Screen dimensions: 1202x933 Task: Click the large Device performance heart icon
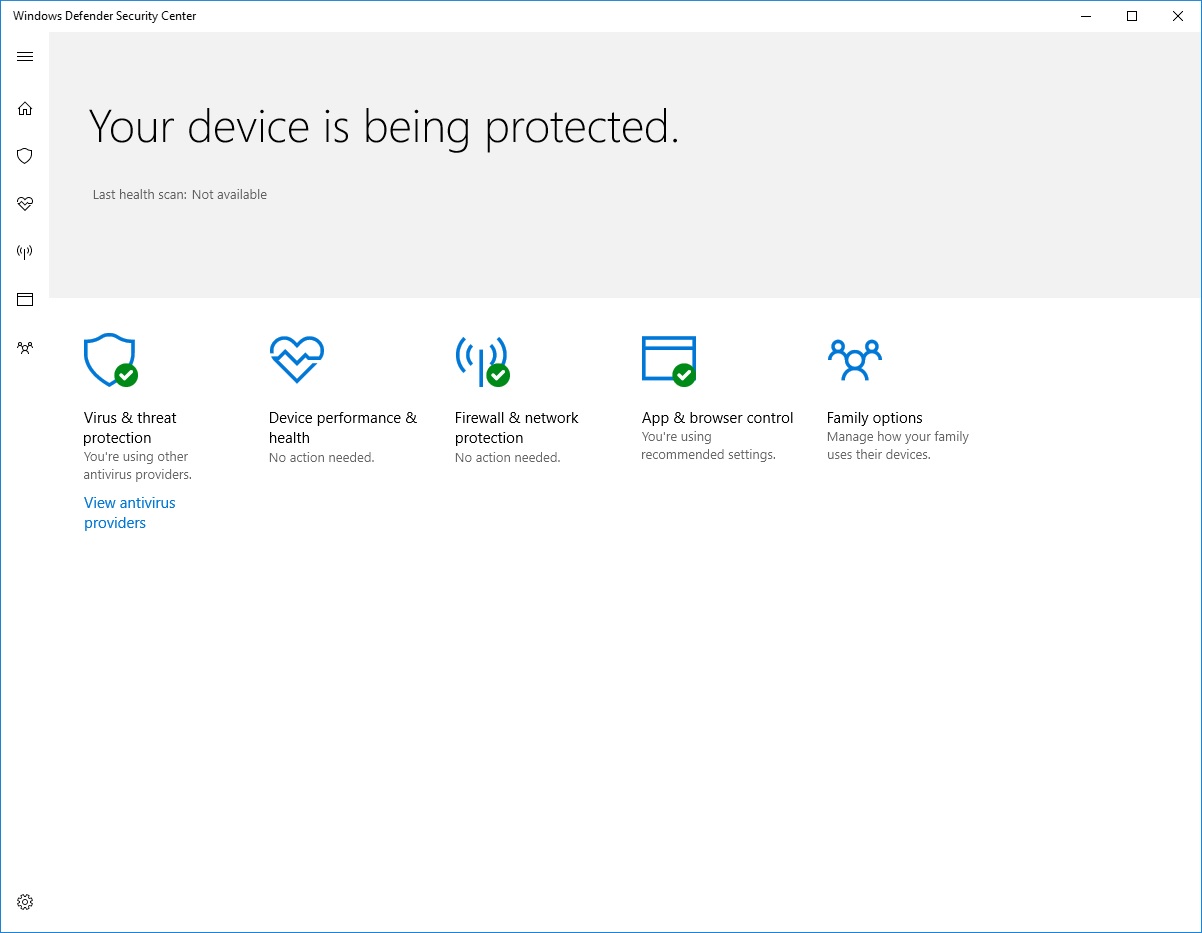(296, 359)
